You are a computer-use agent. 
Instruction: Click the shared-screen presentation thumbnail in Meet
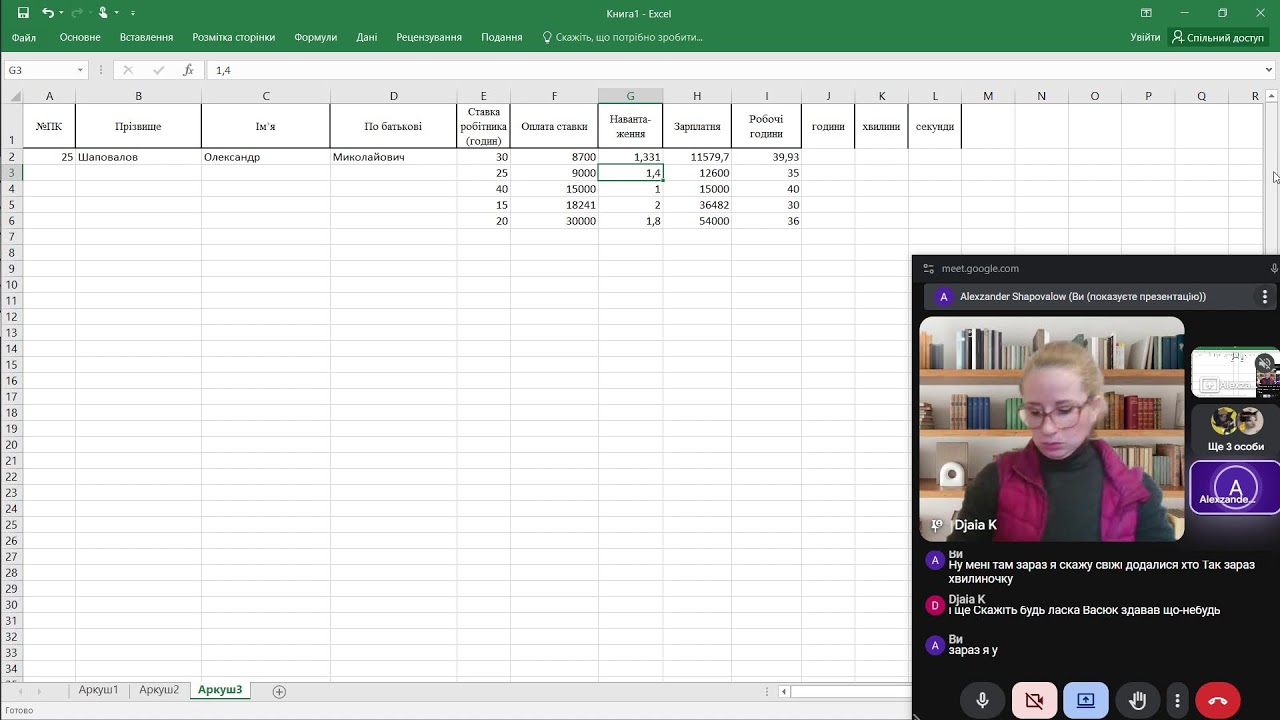coord(1235,372)
